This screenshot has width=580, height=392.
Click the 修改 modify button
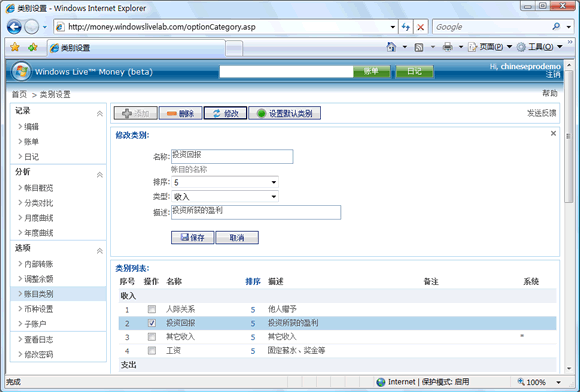(x=225, y=113)
